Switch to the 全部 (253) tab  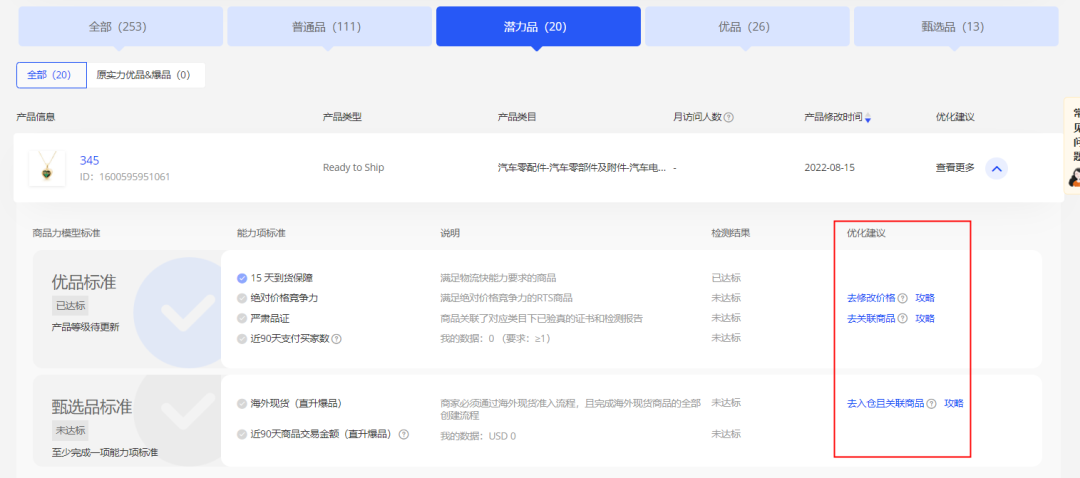[x=121, y=27]
